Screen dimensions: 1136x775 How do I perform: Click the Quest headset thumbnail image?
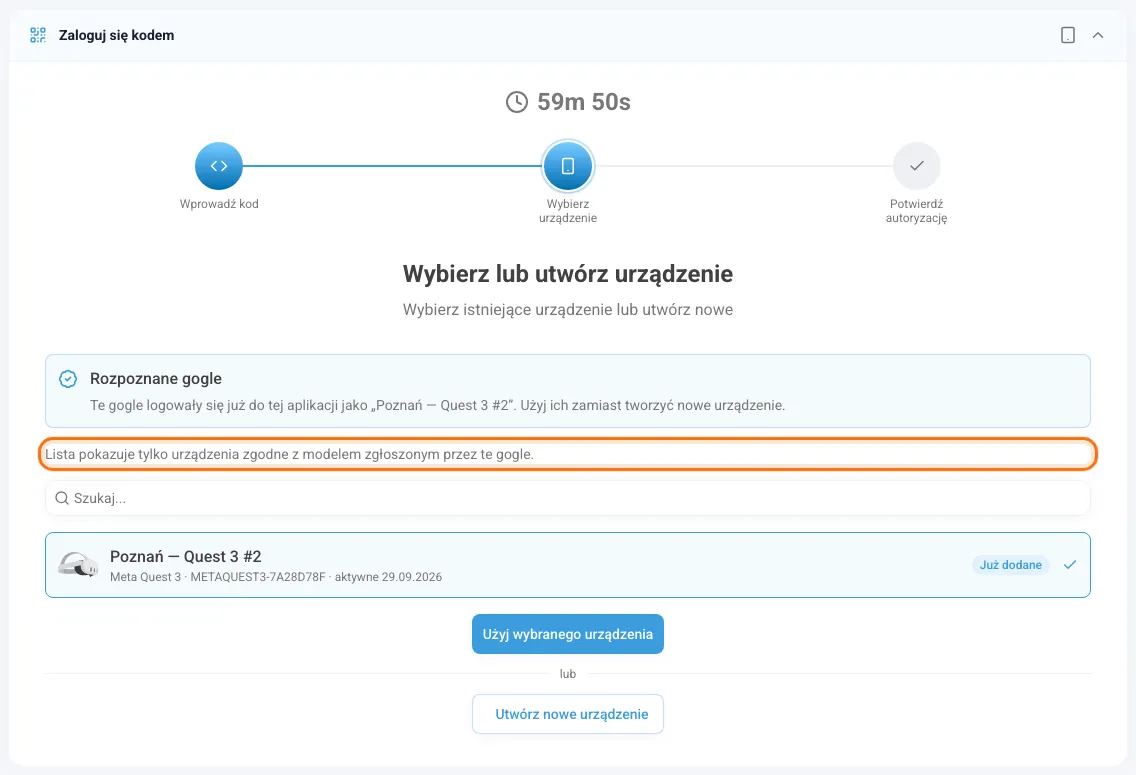tap(78, 565)
